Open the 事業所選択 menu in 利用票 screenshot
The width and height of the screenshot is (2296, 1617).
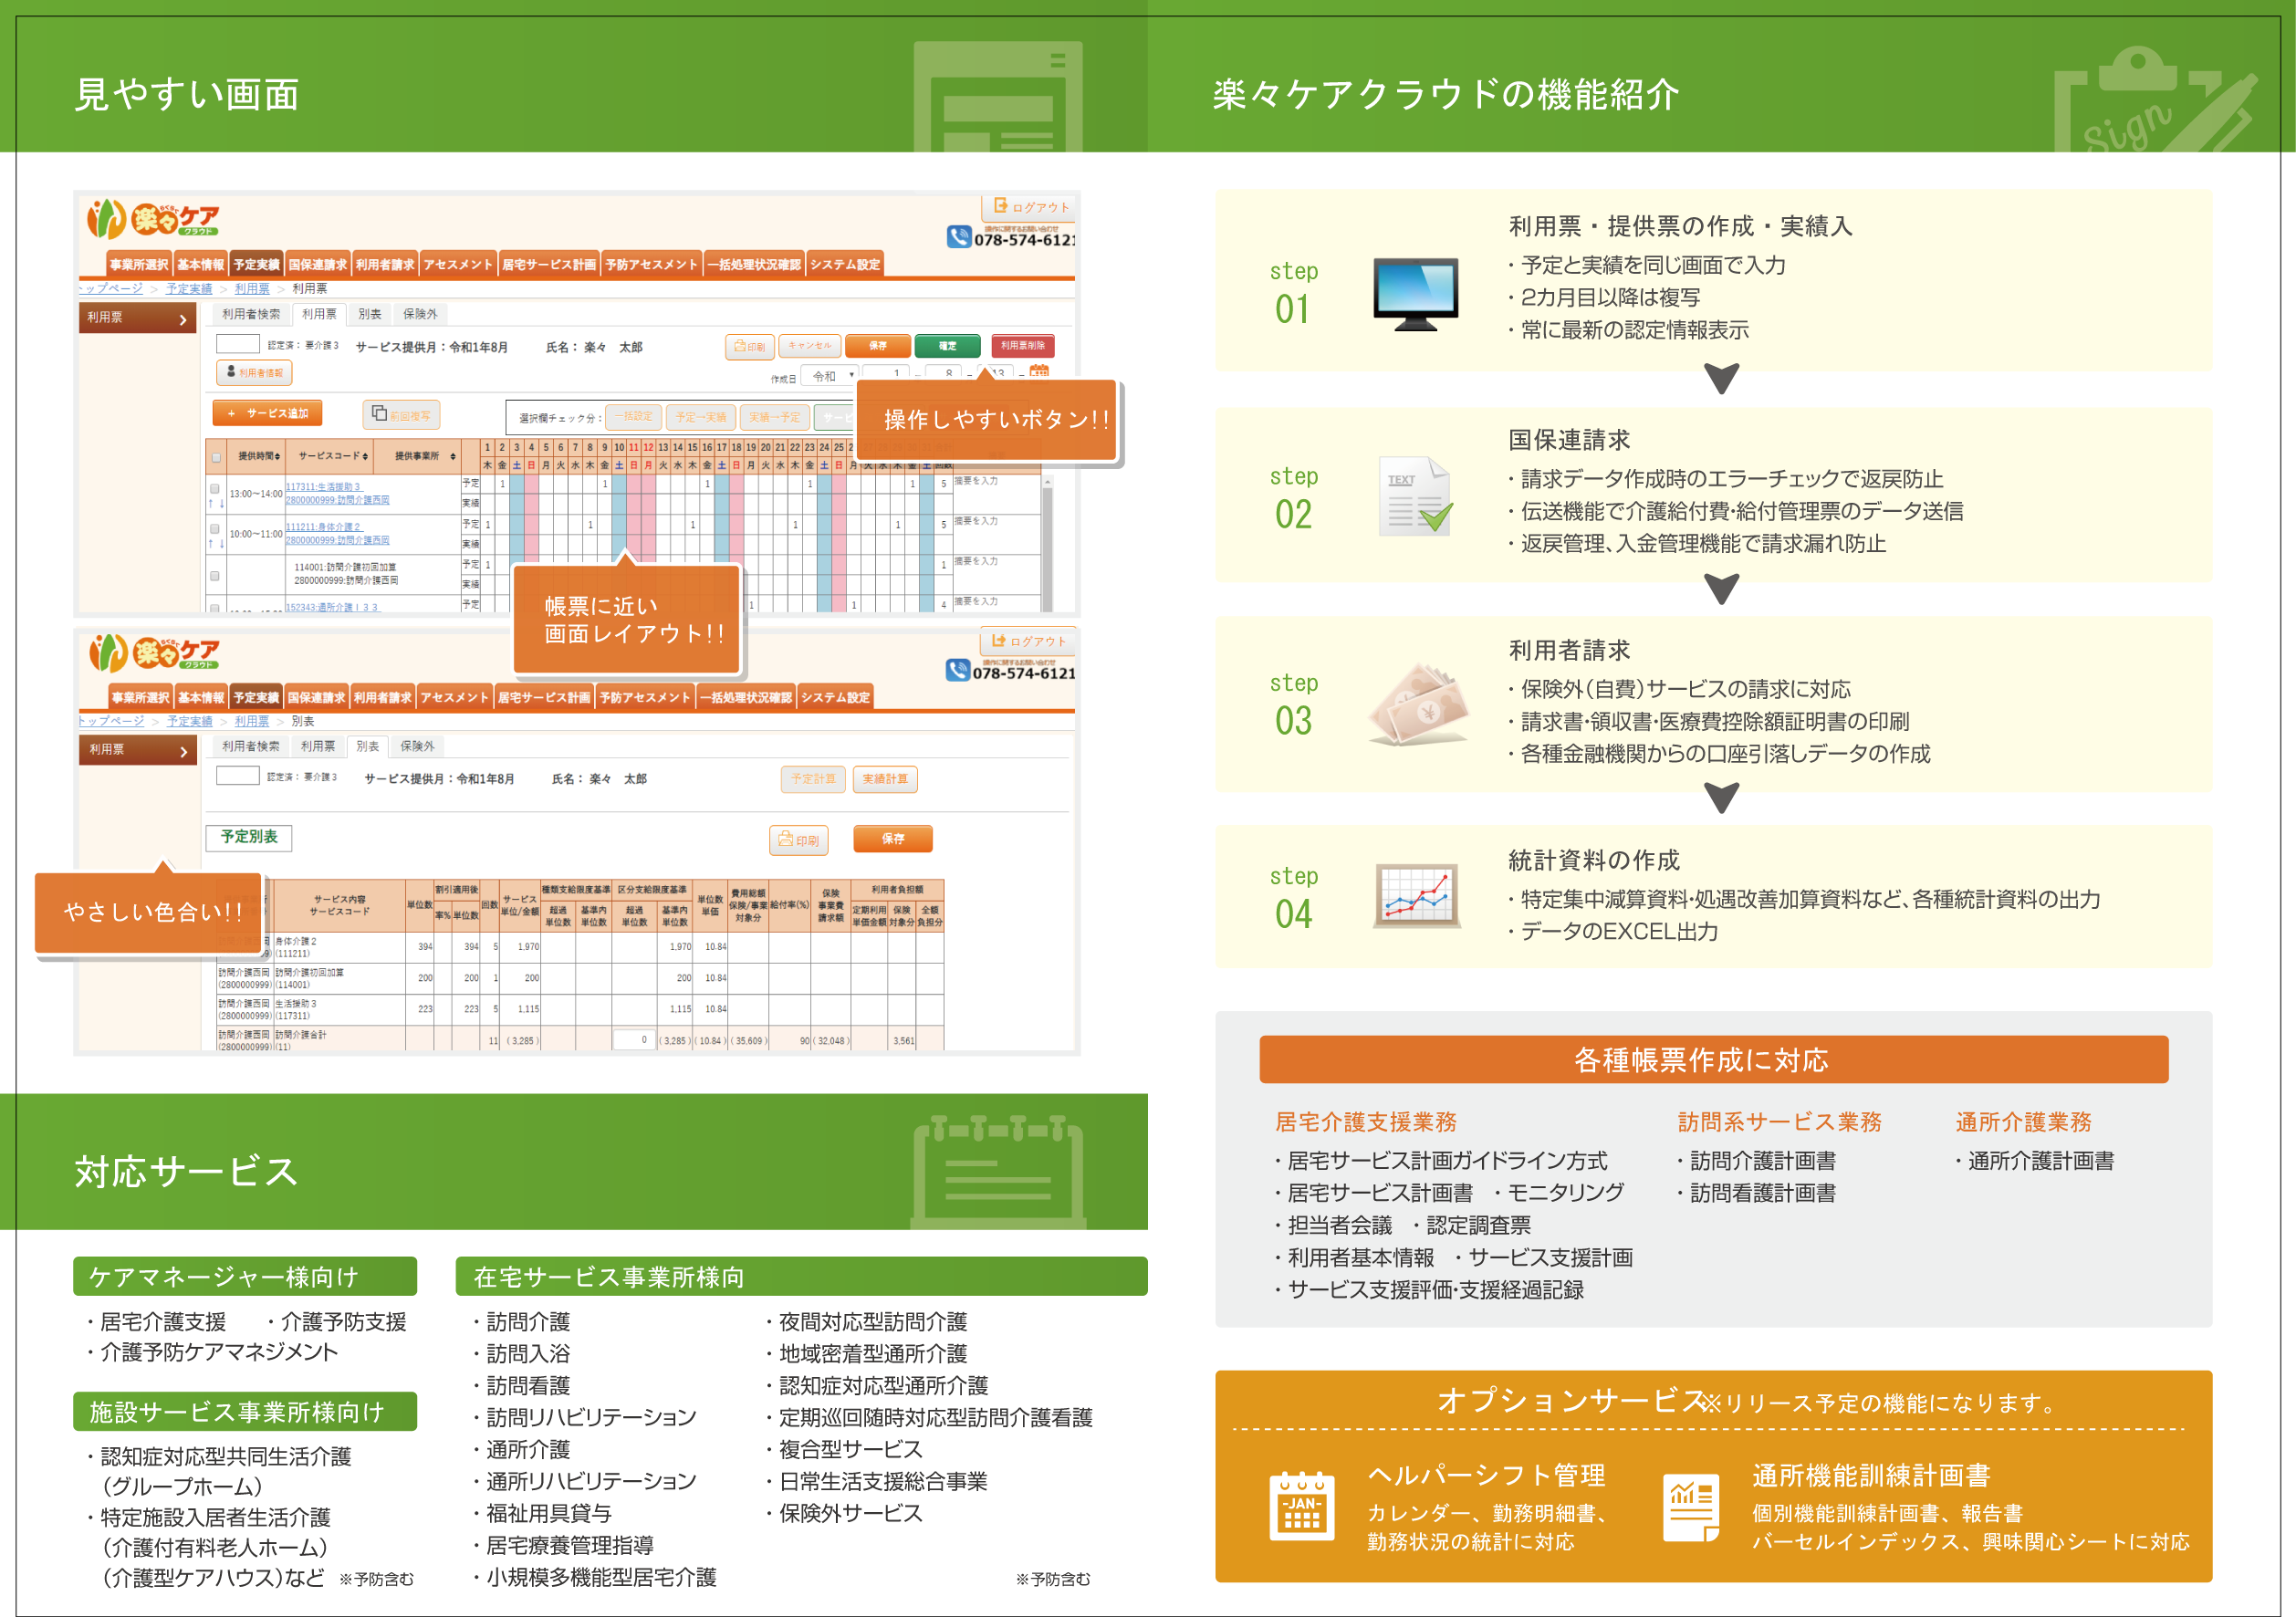tap(139, 264)
